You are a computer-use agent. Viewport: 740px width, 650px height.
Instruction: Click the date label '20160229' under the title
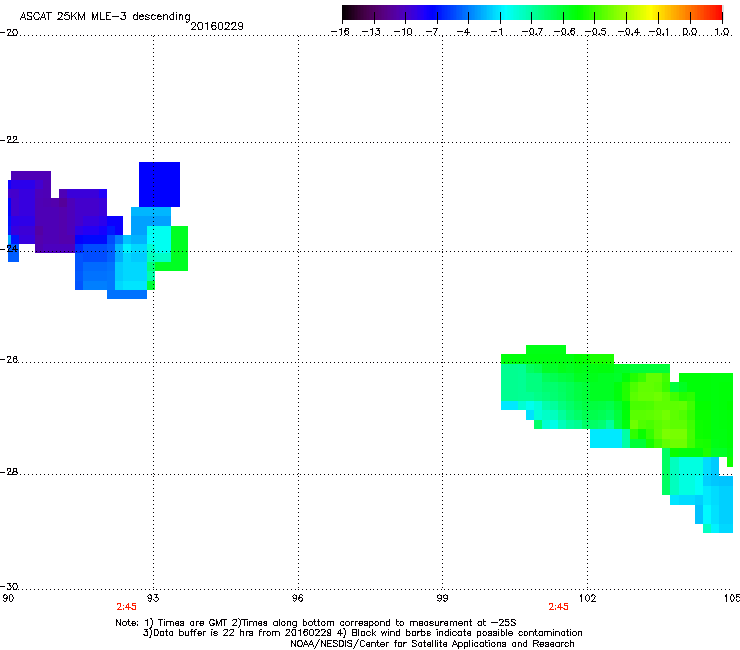[217, 26]
